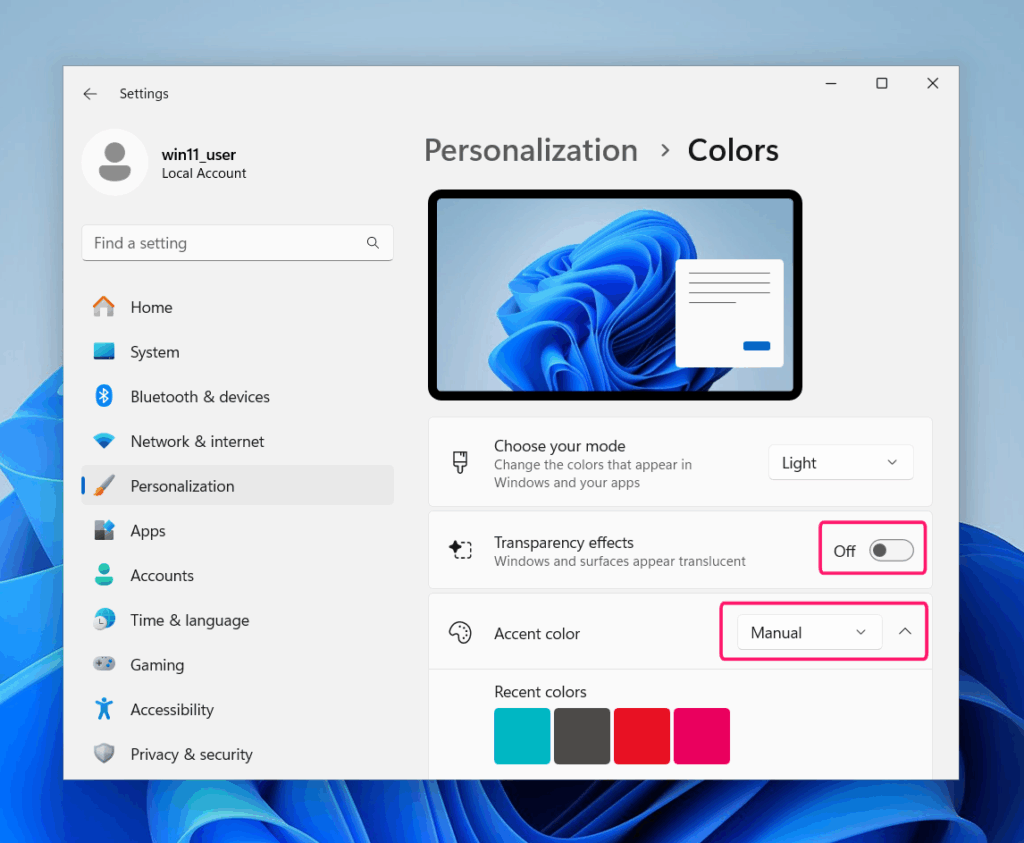Select Personalization in sidebar
This screenshot has width=1024, height=843.
[x=237, y=485]
